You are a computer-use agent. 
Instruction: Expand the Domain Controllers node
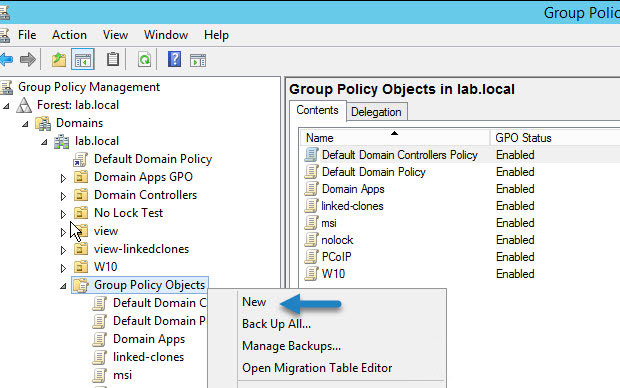(x=63, y=196)
